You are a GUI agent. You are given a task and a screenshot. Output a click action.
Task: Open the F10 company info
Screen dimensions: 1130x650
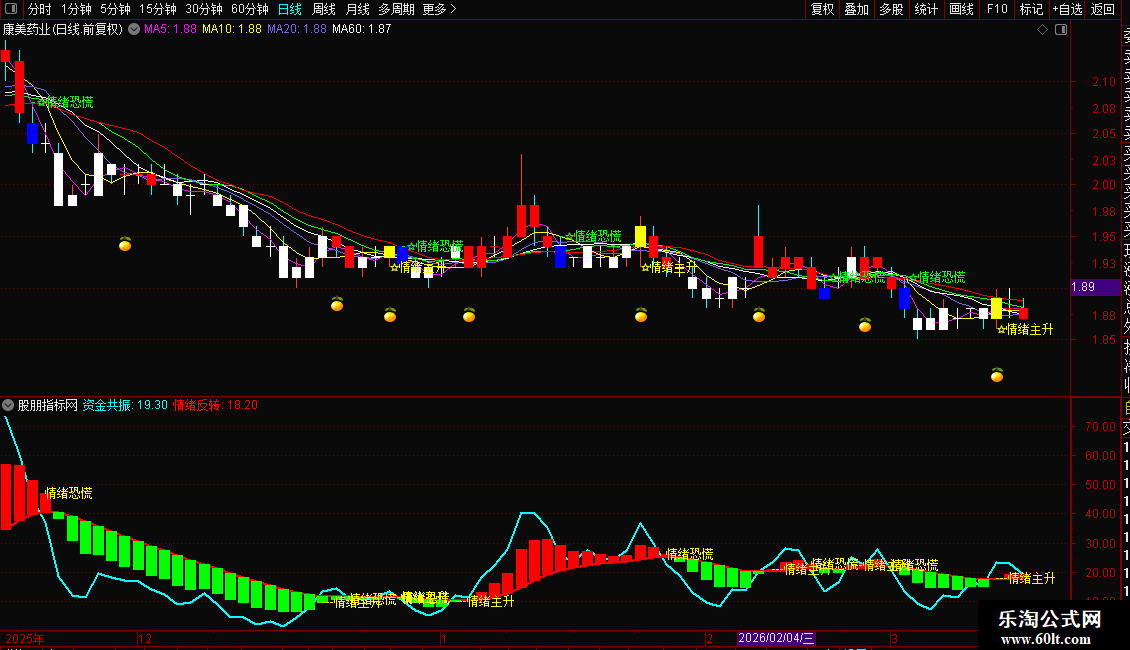pos(997,9)
